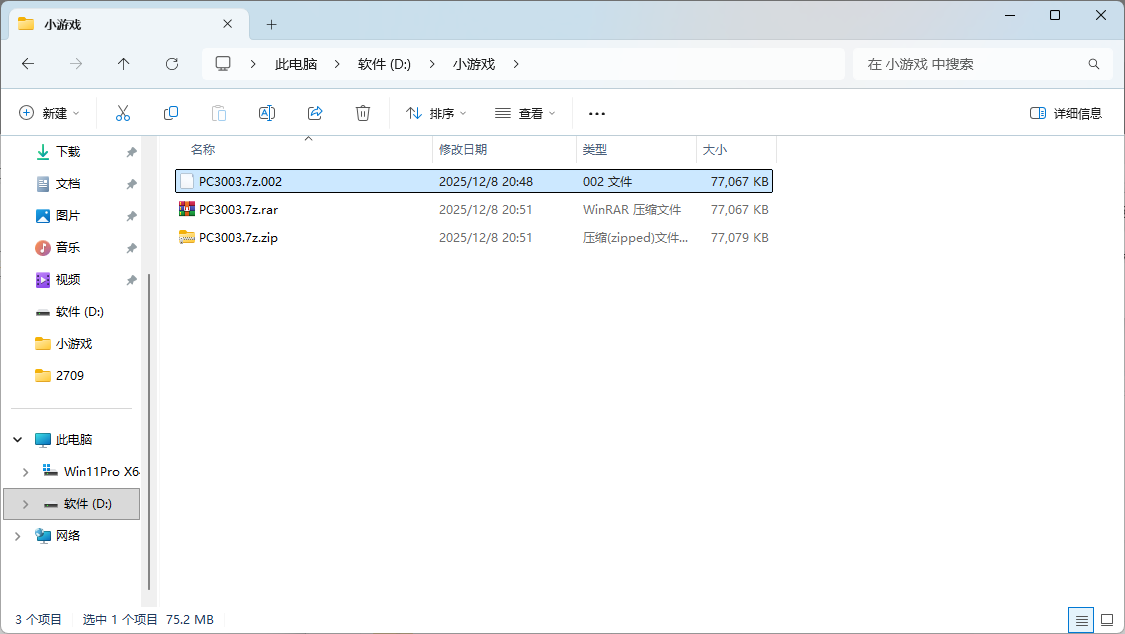The width and height of the screenshot is (1125, 634).
Task: Open the 排序 sort dropdown
Action: tap(436, 113)
